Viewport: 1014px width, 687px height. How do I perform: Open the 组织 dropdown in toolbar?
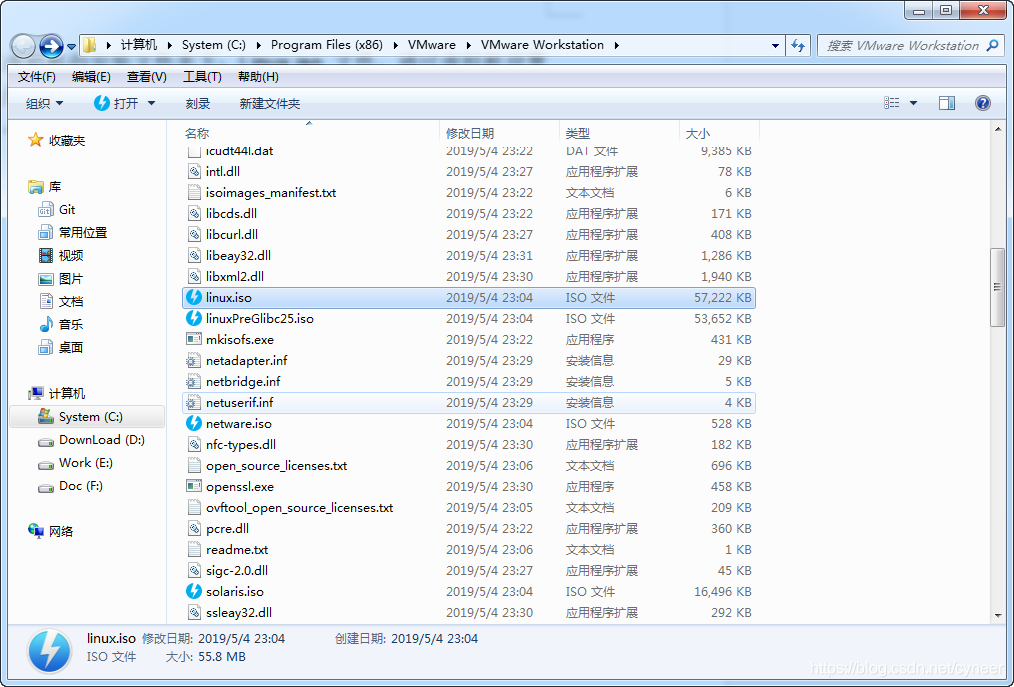[44, 104]
